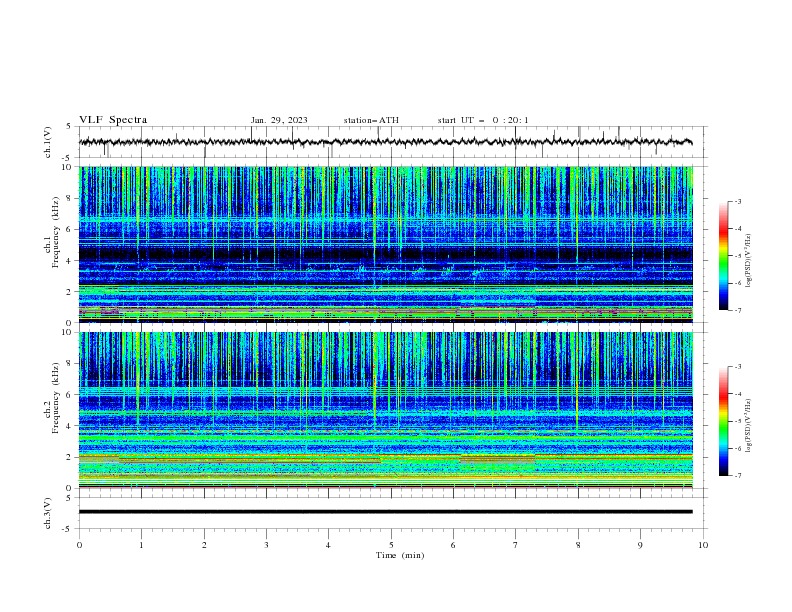The width and height of the screenshot is (792, 612).
Task: Select the "start UT = 0 :20: 1" text
Action: tap(483, 120)
